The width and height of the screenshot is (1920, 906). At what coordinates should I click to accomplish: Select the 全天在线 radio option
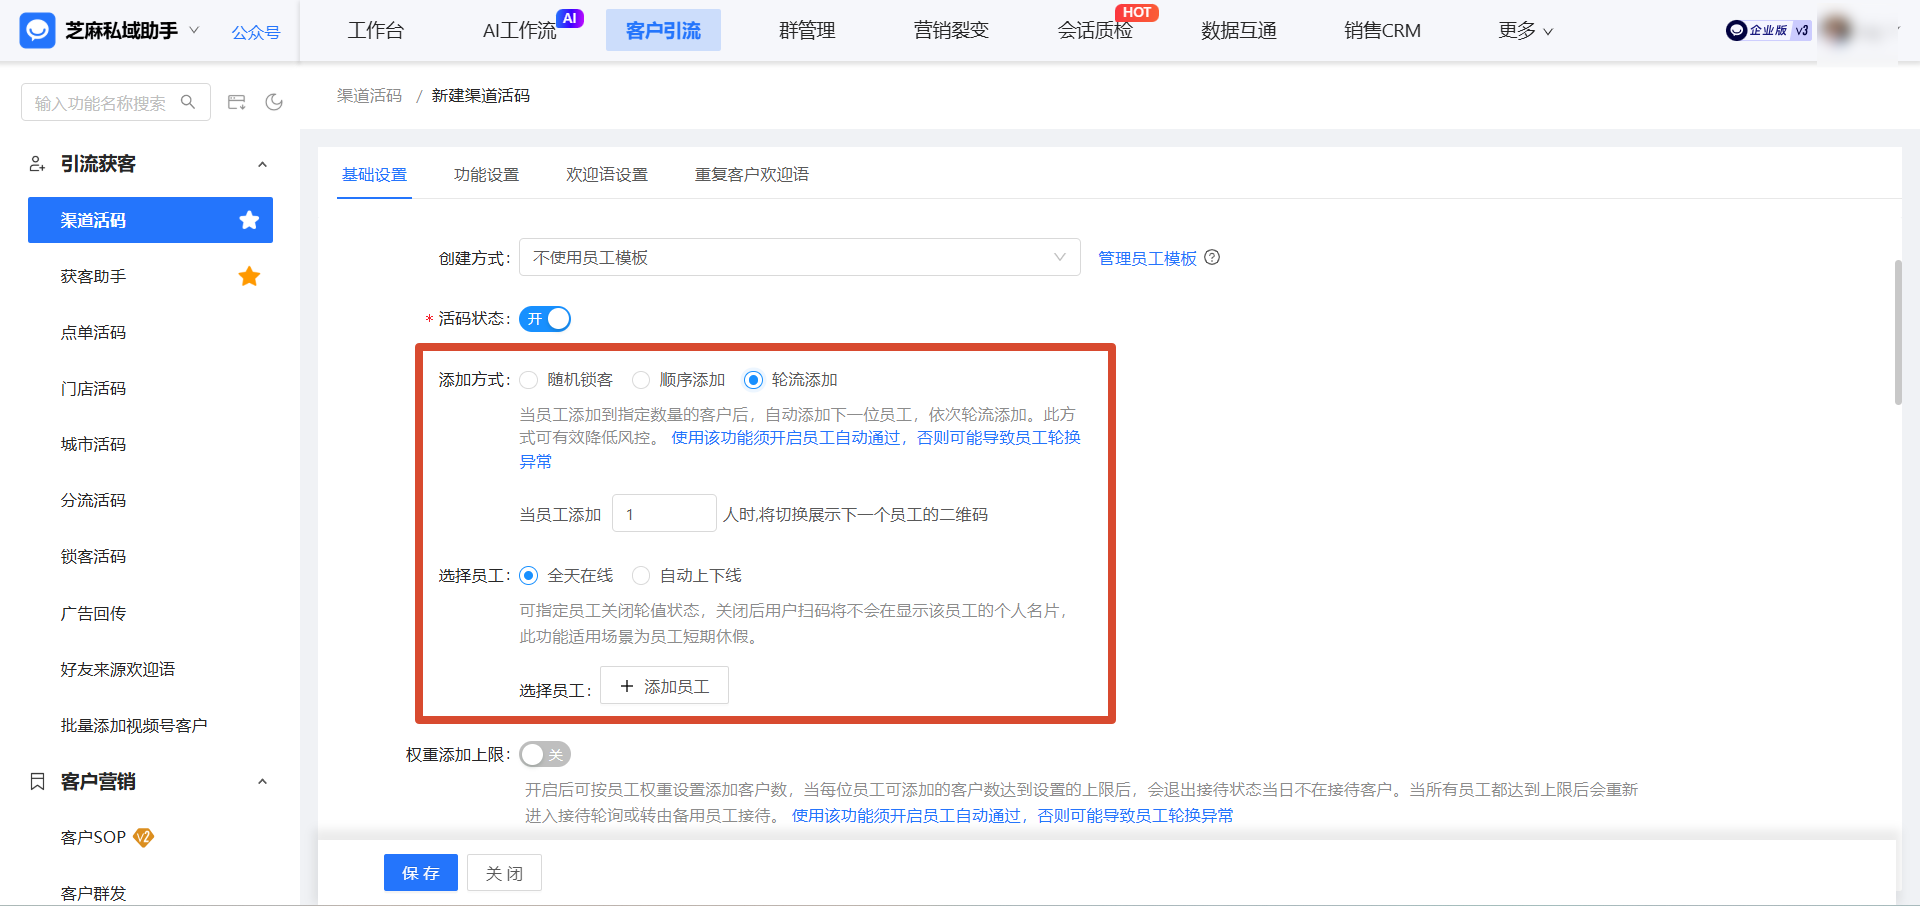coord(529,576)
